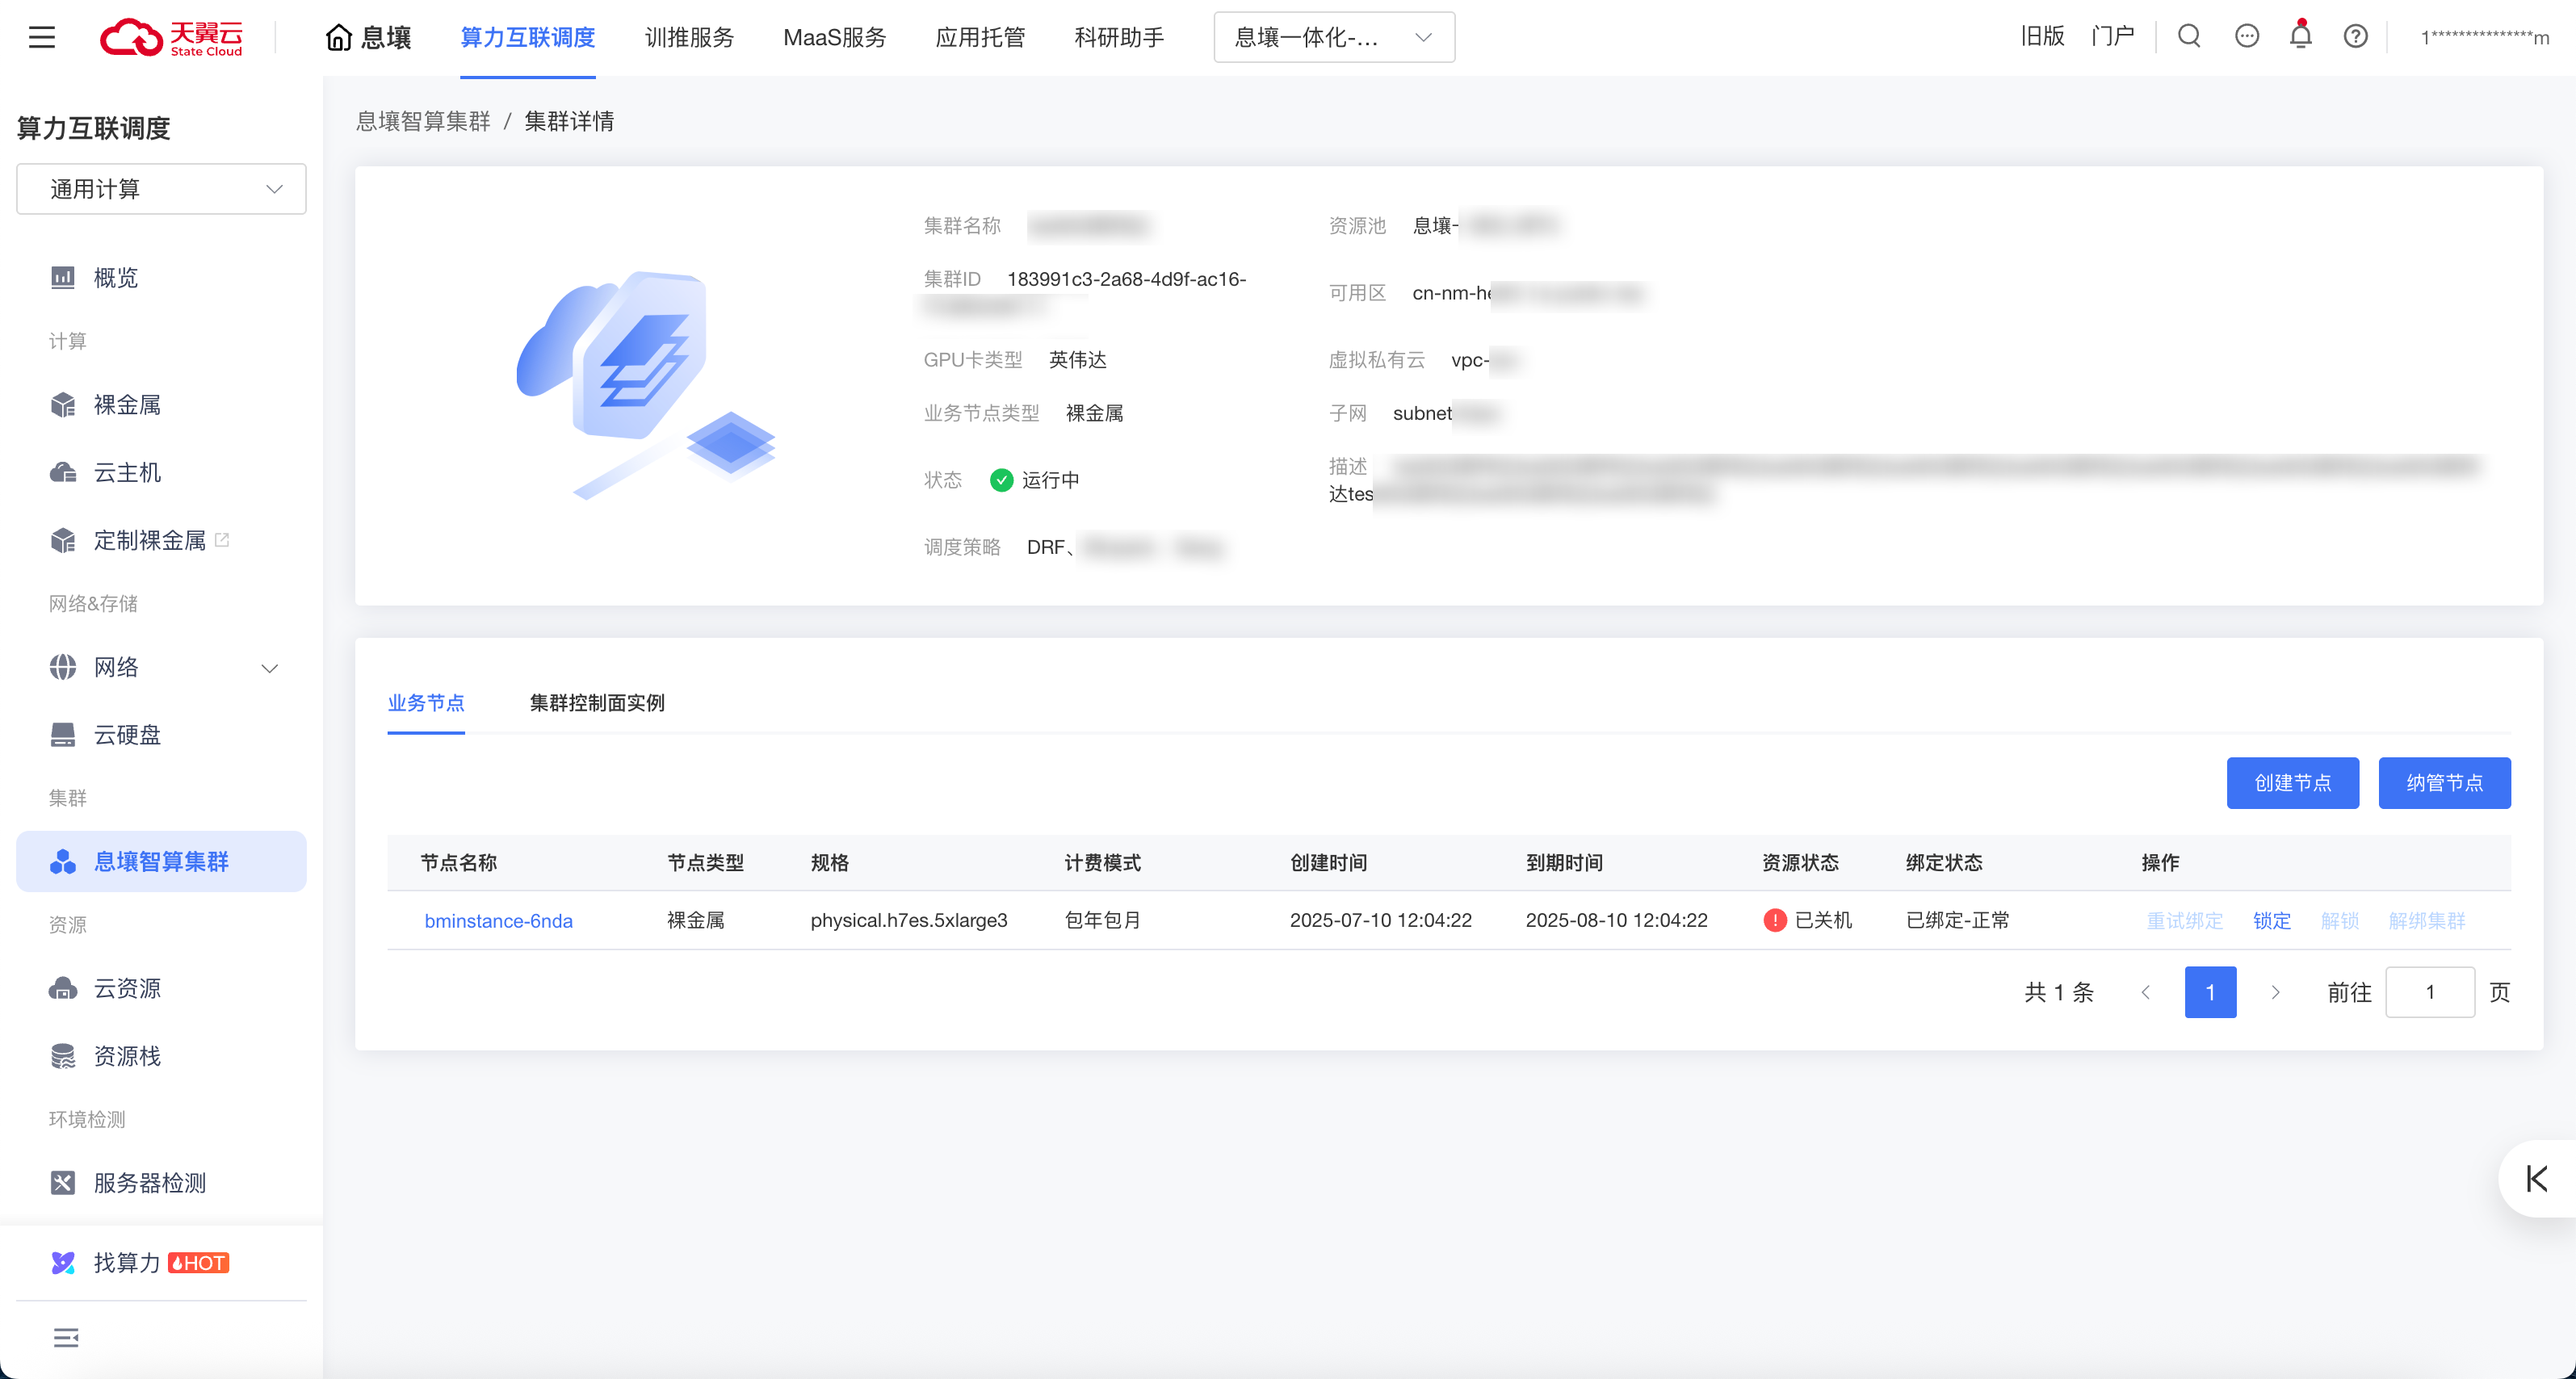Click the search magnifier icon in header
2576x1379 pixels.
(2189, 37)
